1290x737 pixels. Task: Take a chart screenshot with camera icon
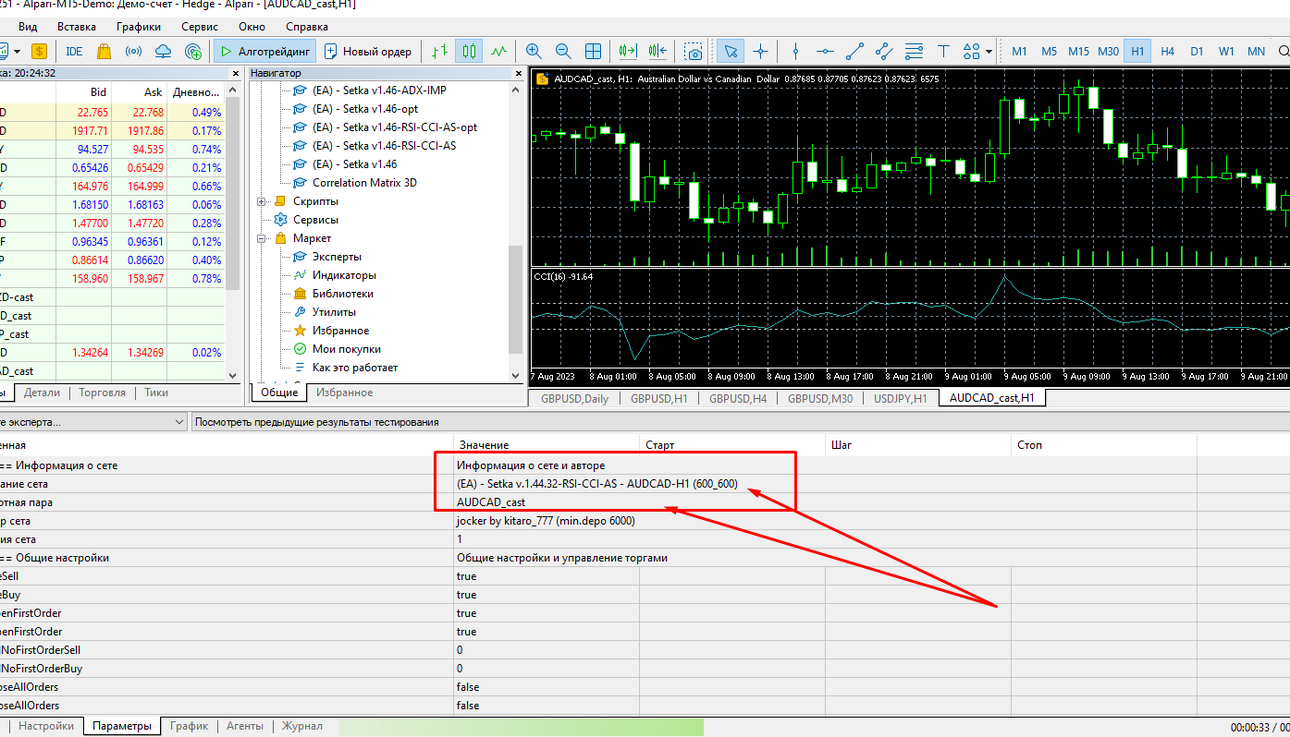(x=693, y=51)
